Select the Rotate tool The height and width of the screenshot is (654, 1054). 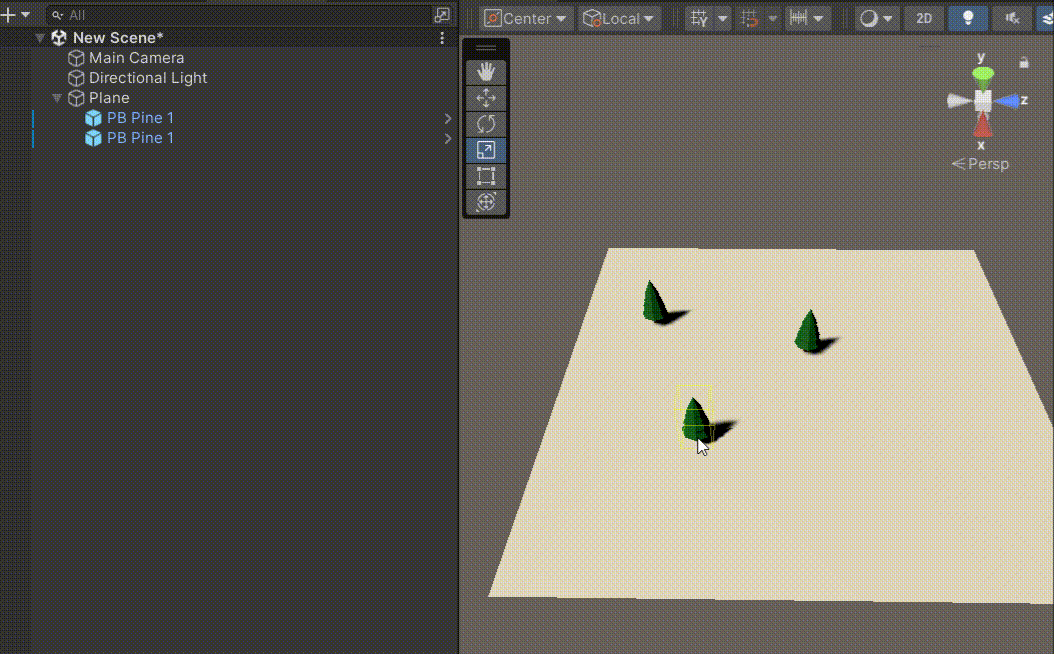pos(486,124)
